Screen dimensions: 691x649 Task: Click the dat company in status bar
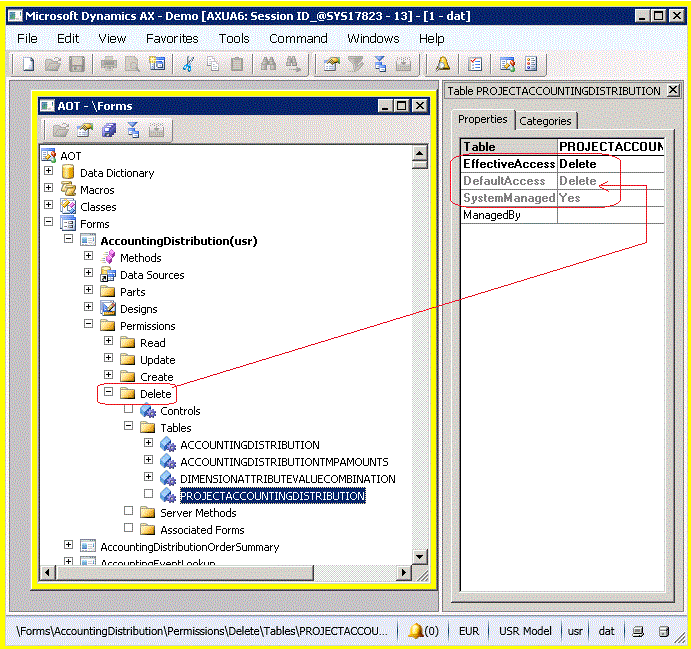pyautogui.click(x=606, y=631)
